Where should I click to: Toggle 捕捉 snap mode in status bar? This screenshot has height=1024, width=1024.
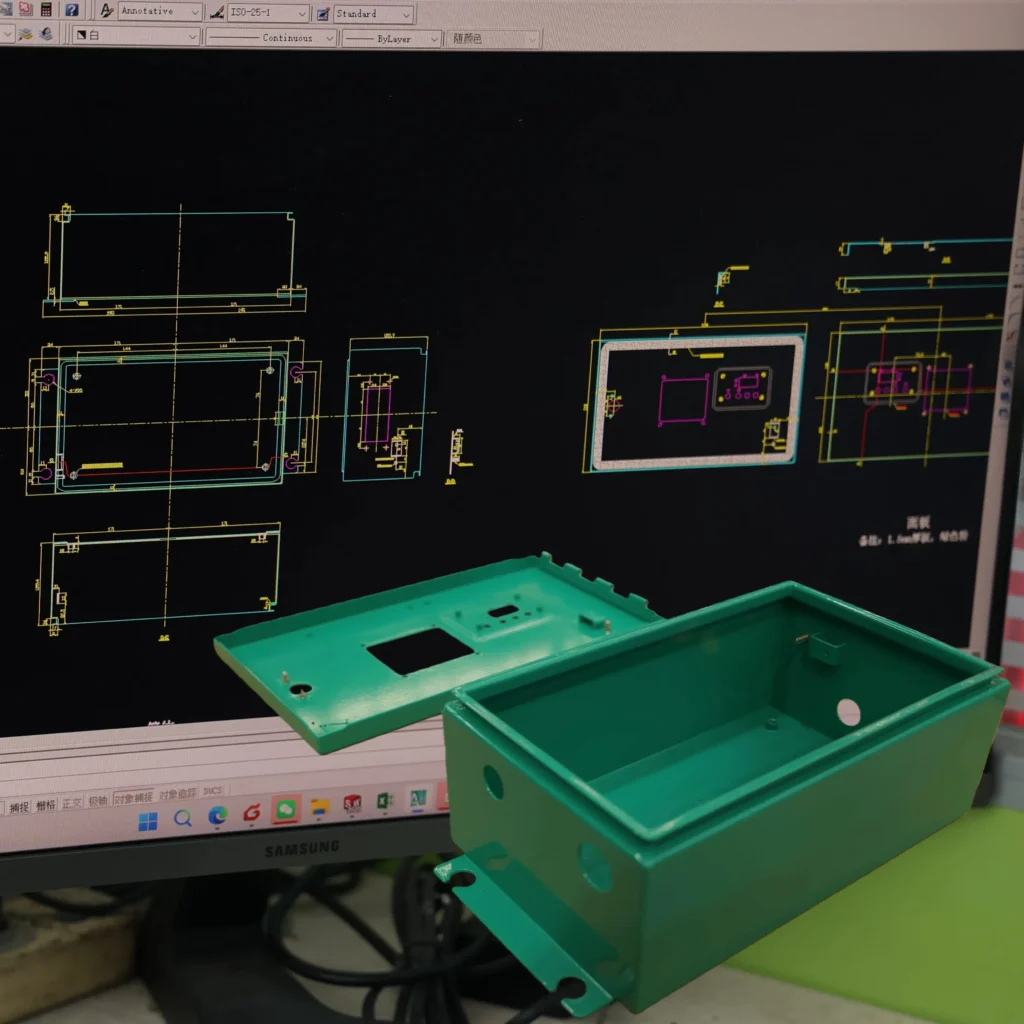click(19, 807)
